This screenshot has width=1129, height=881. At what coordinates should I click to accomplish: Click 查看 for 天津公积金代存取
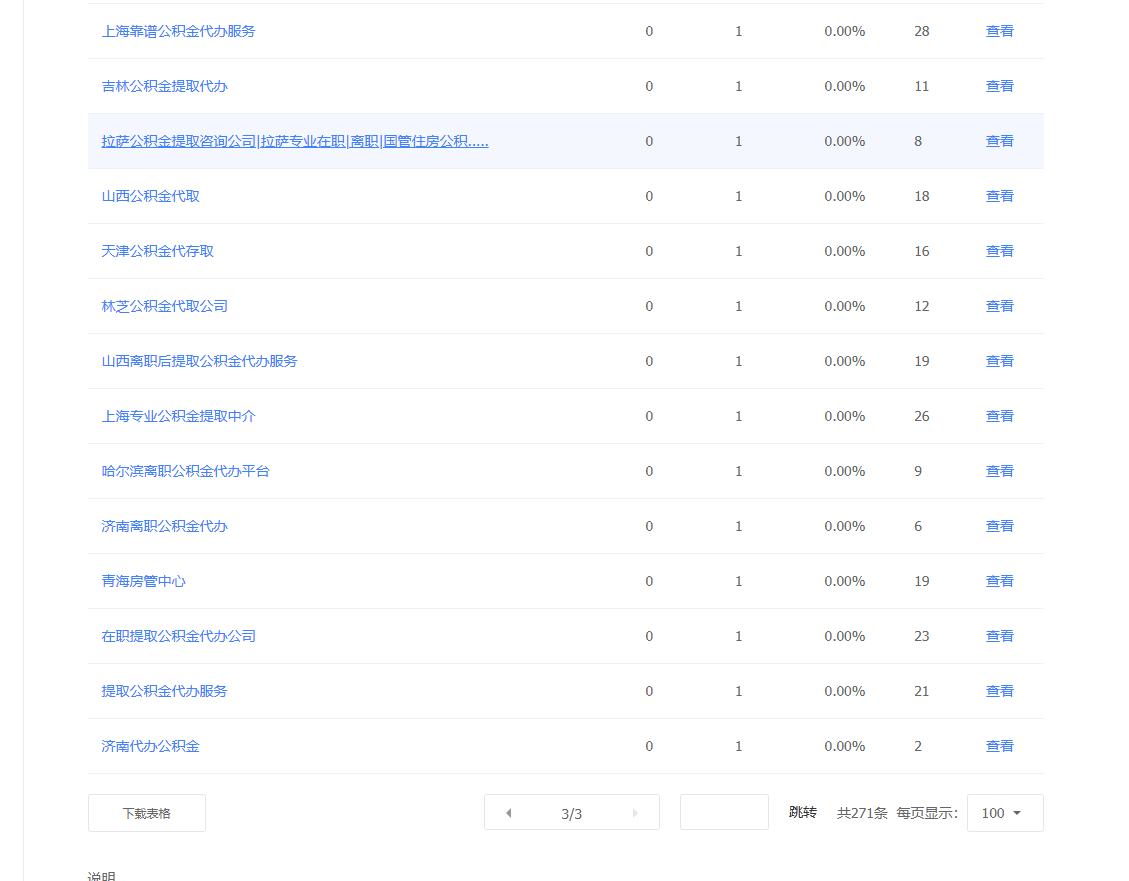pos(999,251)
